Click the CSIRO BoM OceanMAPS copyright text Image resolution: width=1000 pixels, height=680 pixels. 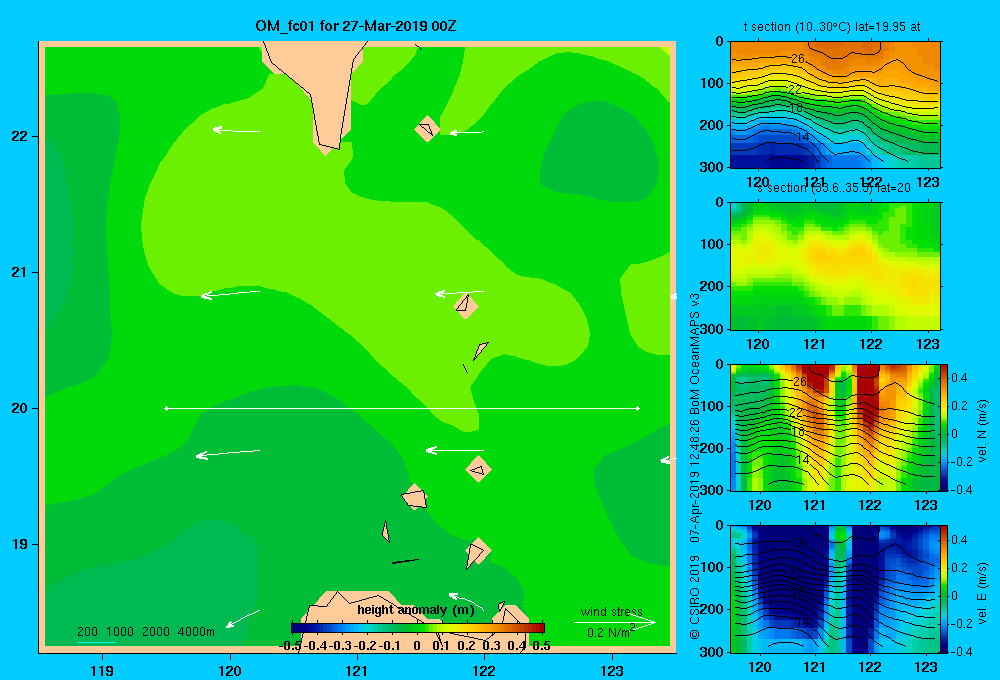(695, 466)
